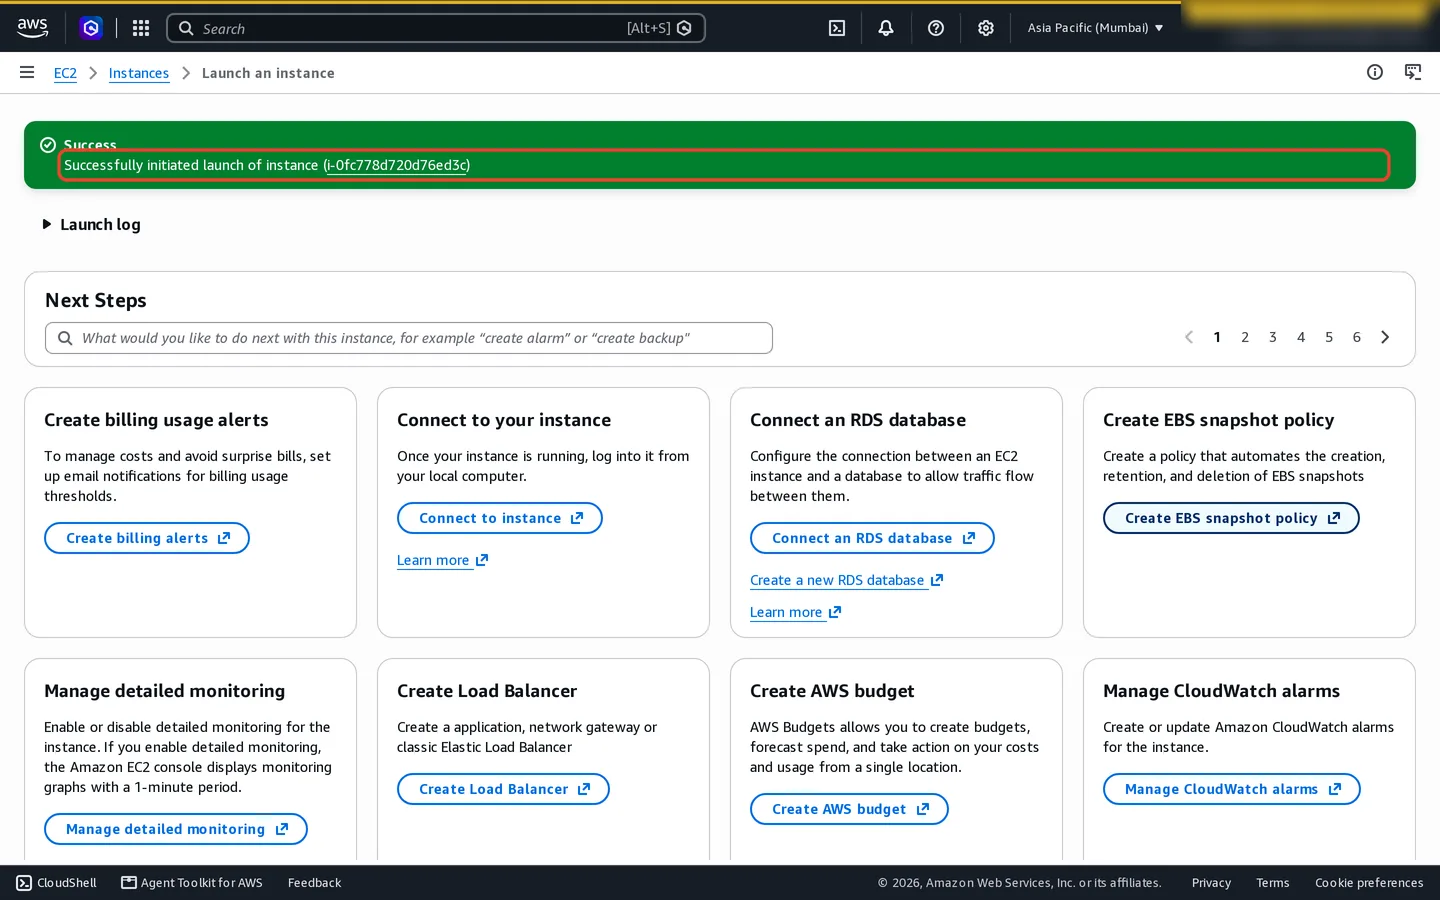
Task: Click the purple hexagon icon beside AWS logo
Action: click(91, 28)
